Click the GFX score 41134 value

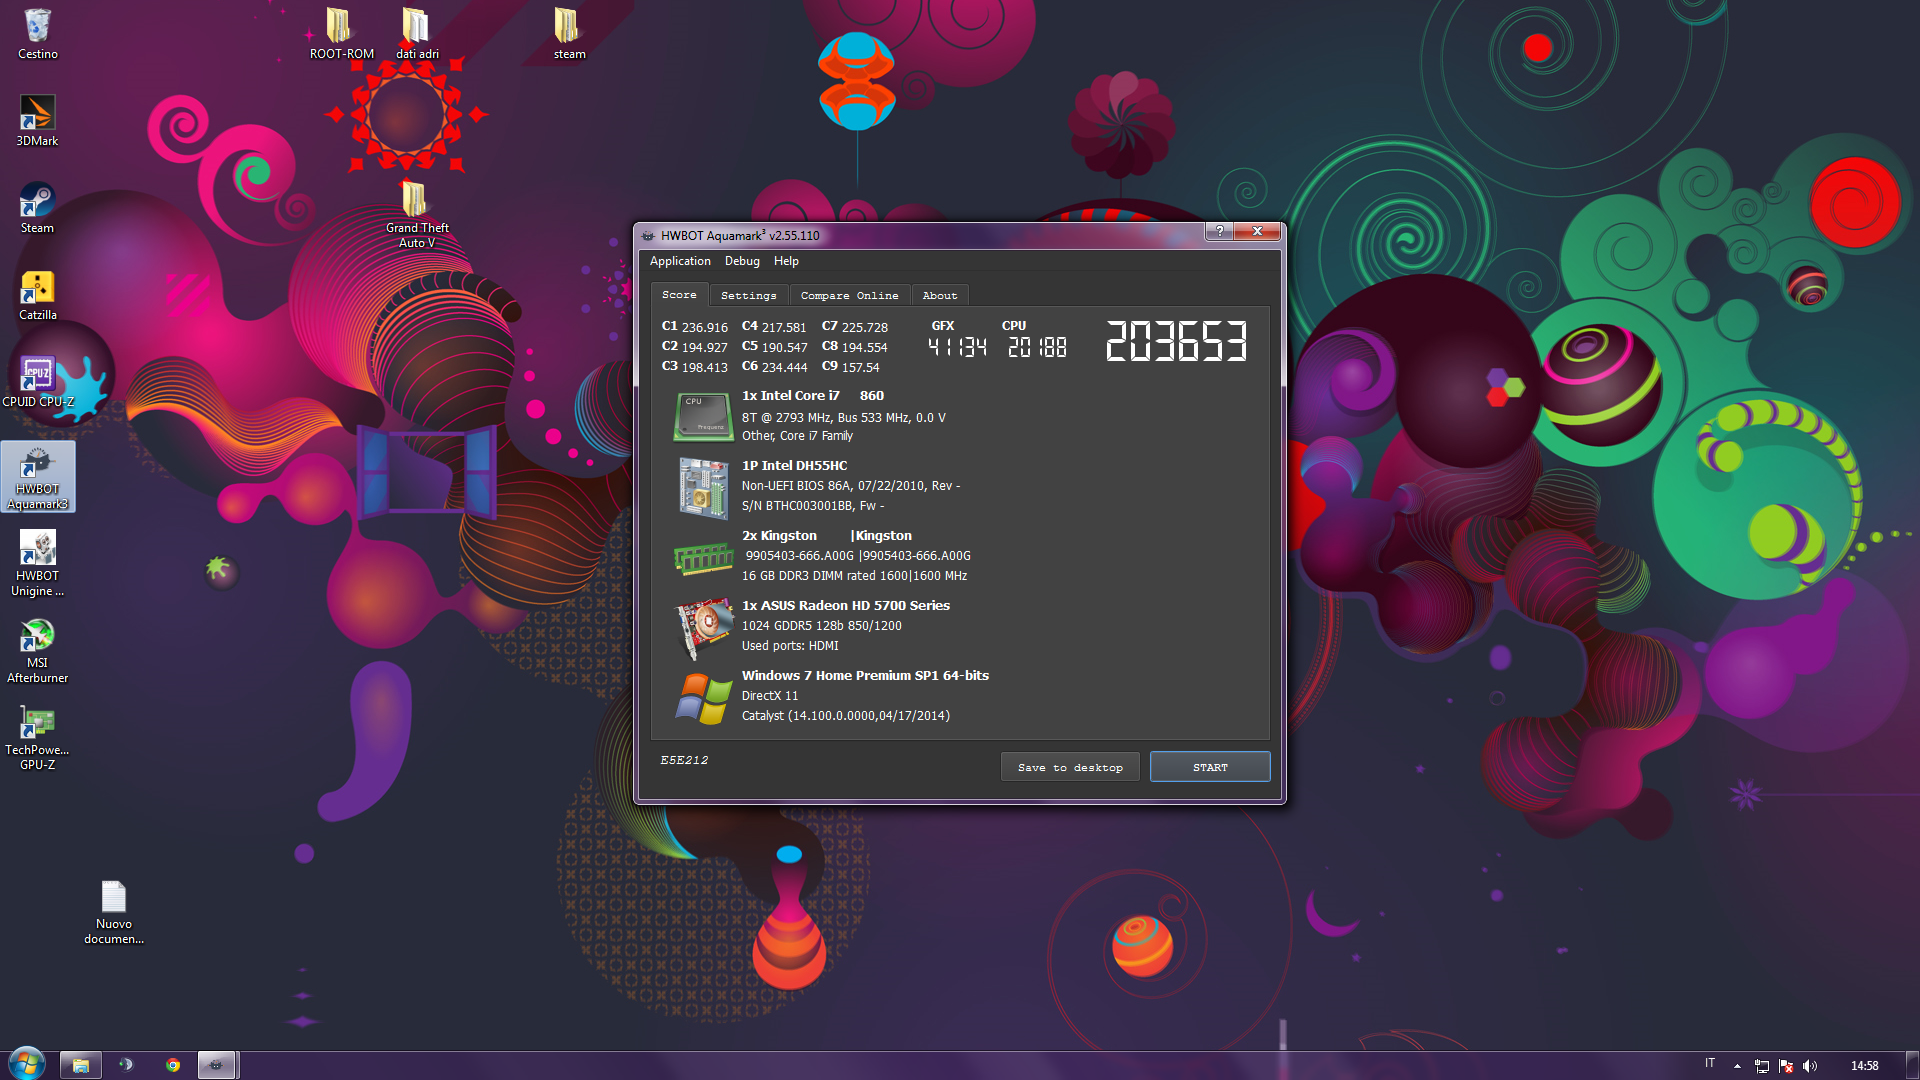(957, 347)
